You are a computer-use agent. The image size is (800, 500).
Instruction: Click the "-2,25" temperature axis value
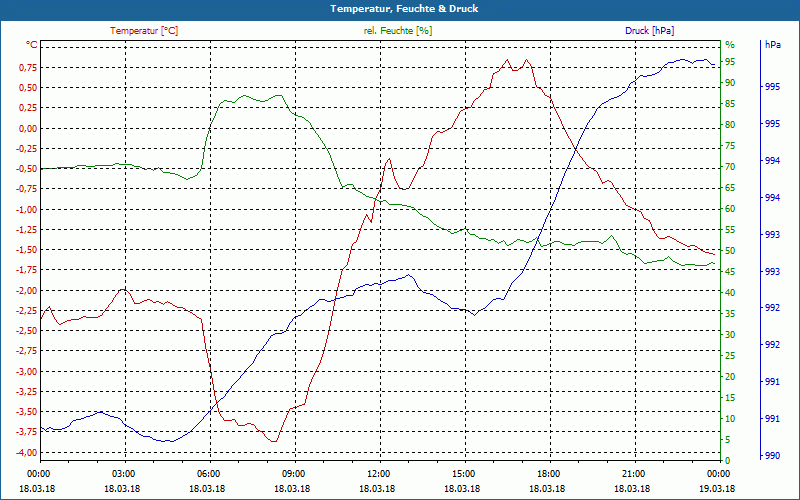[27, 311]
